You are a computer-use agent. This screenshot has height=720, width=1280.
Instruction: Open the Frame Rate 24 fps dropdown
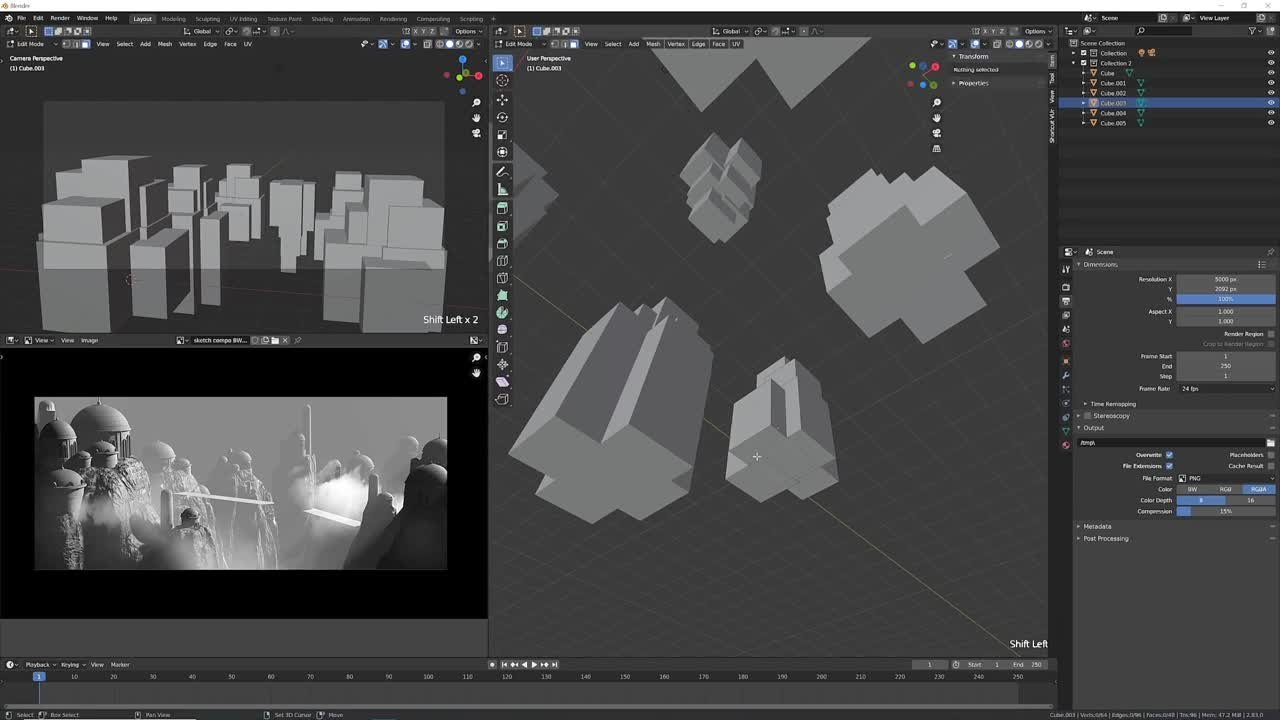(1226, 388)
